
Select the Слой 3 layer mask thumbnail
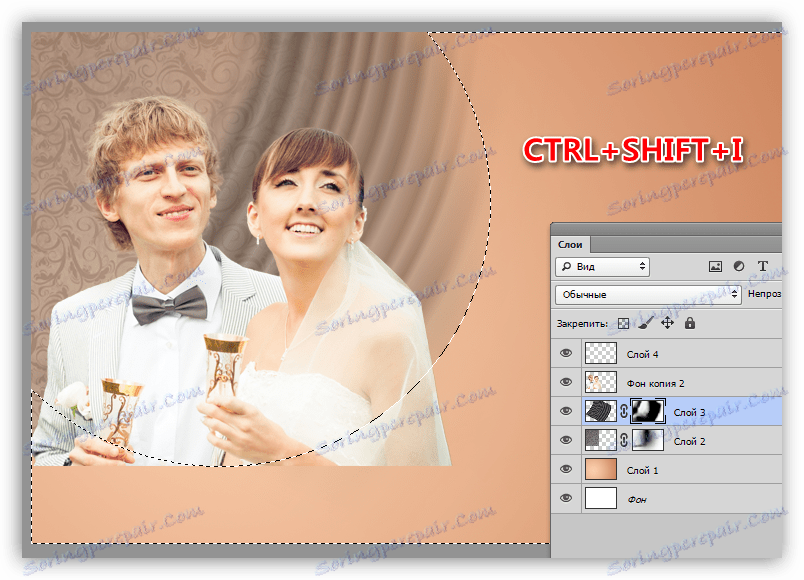(x=648, y=411)
